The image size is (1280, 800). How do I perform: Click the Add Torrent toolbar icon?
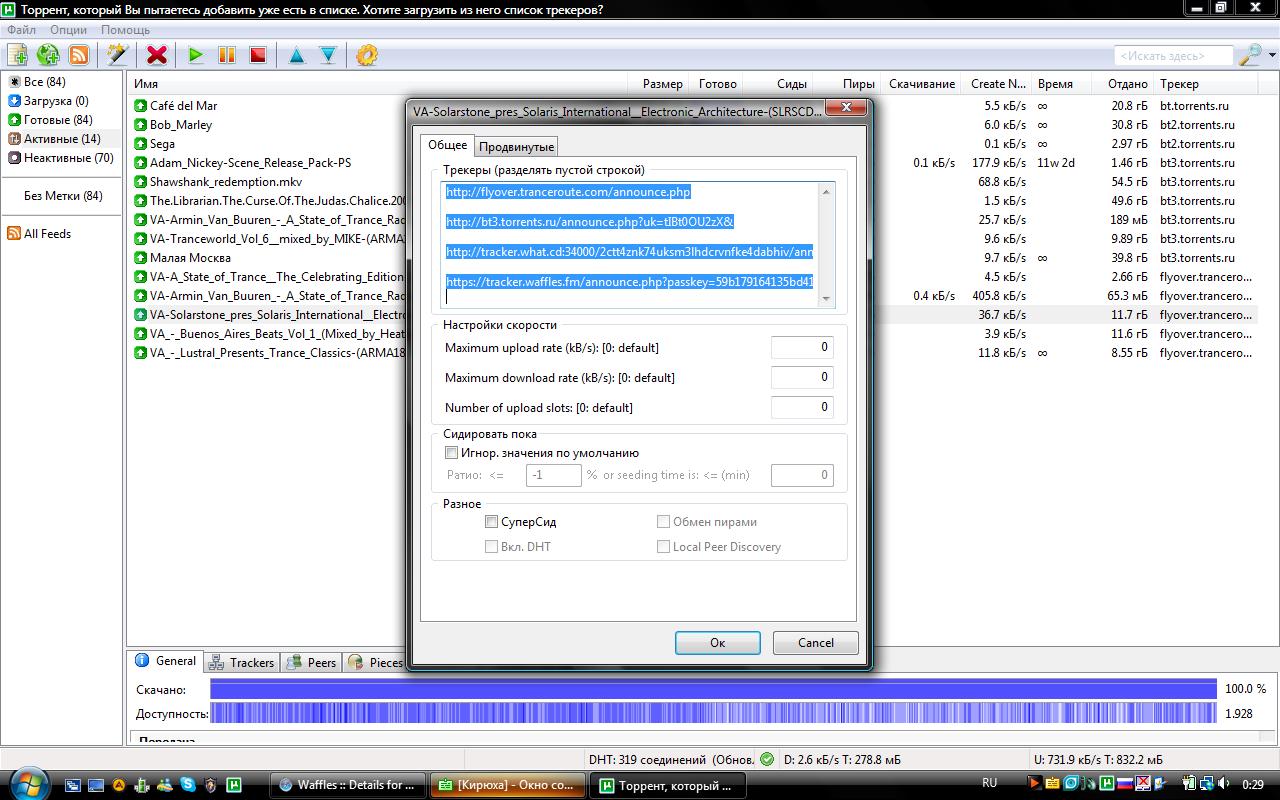click(17, 56)
